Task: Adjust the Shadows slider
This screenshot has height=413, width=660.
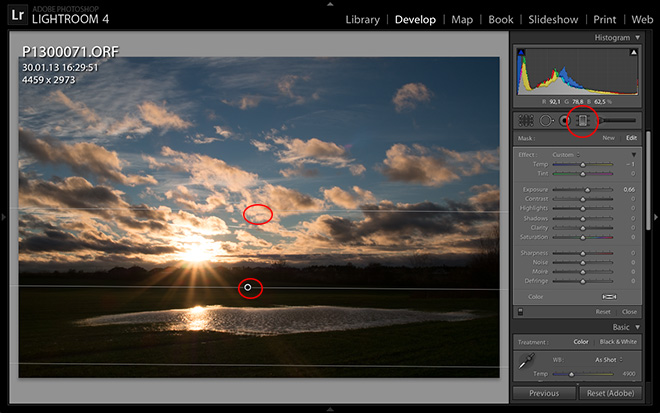Action: 583,218
